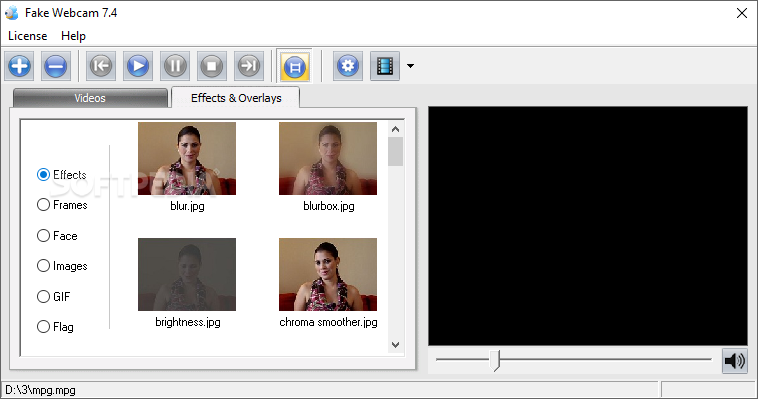
Task: Skip to the next video in toolbar
Action: [x=249, y=66]
